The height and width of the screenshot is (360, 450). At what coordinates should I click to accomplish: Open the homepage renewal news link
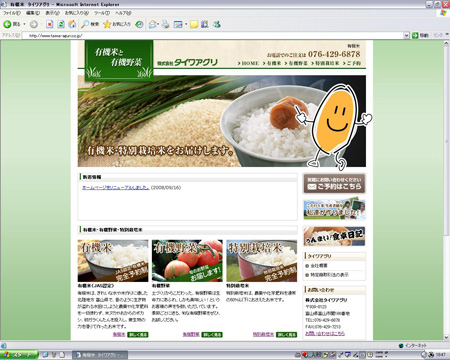116,188
